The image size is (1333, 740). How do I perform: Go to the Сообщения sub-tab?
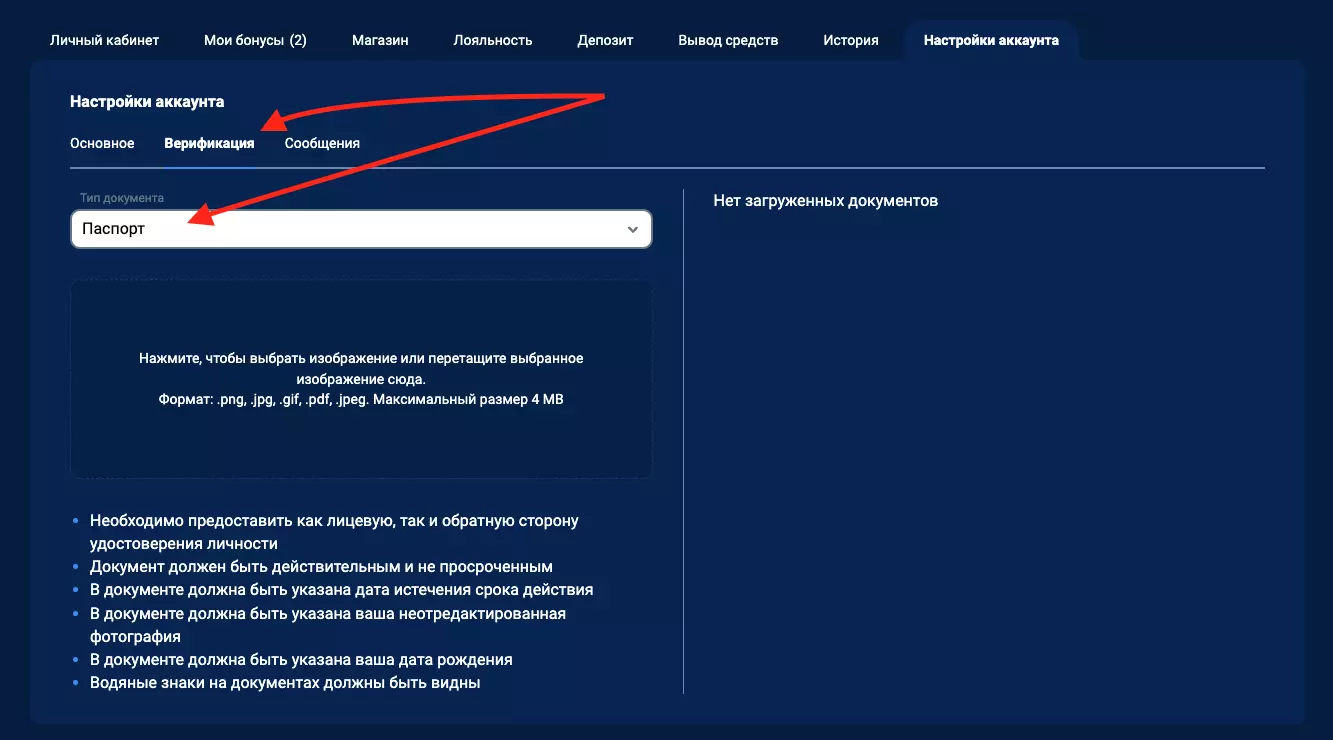click(x=321, y=143)
